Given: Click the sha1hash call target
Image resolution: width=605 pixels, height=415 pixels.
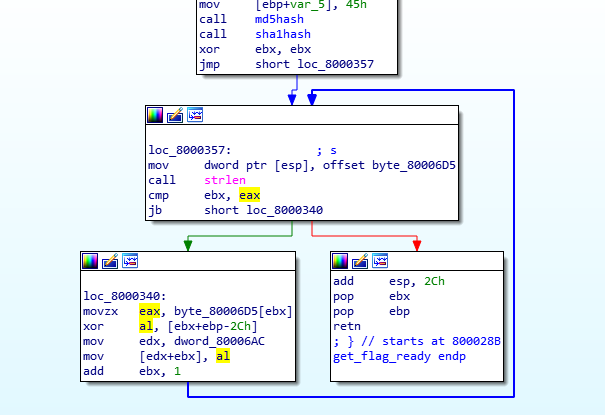Looking at the screenshot, I should click(283, 34).
